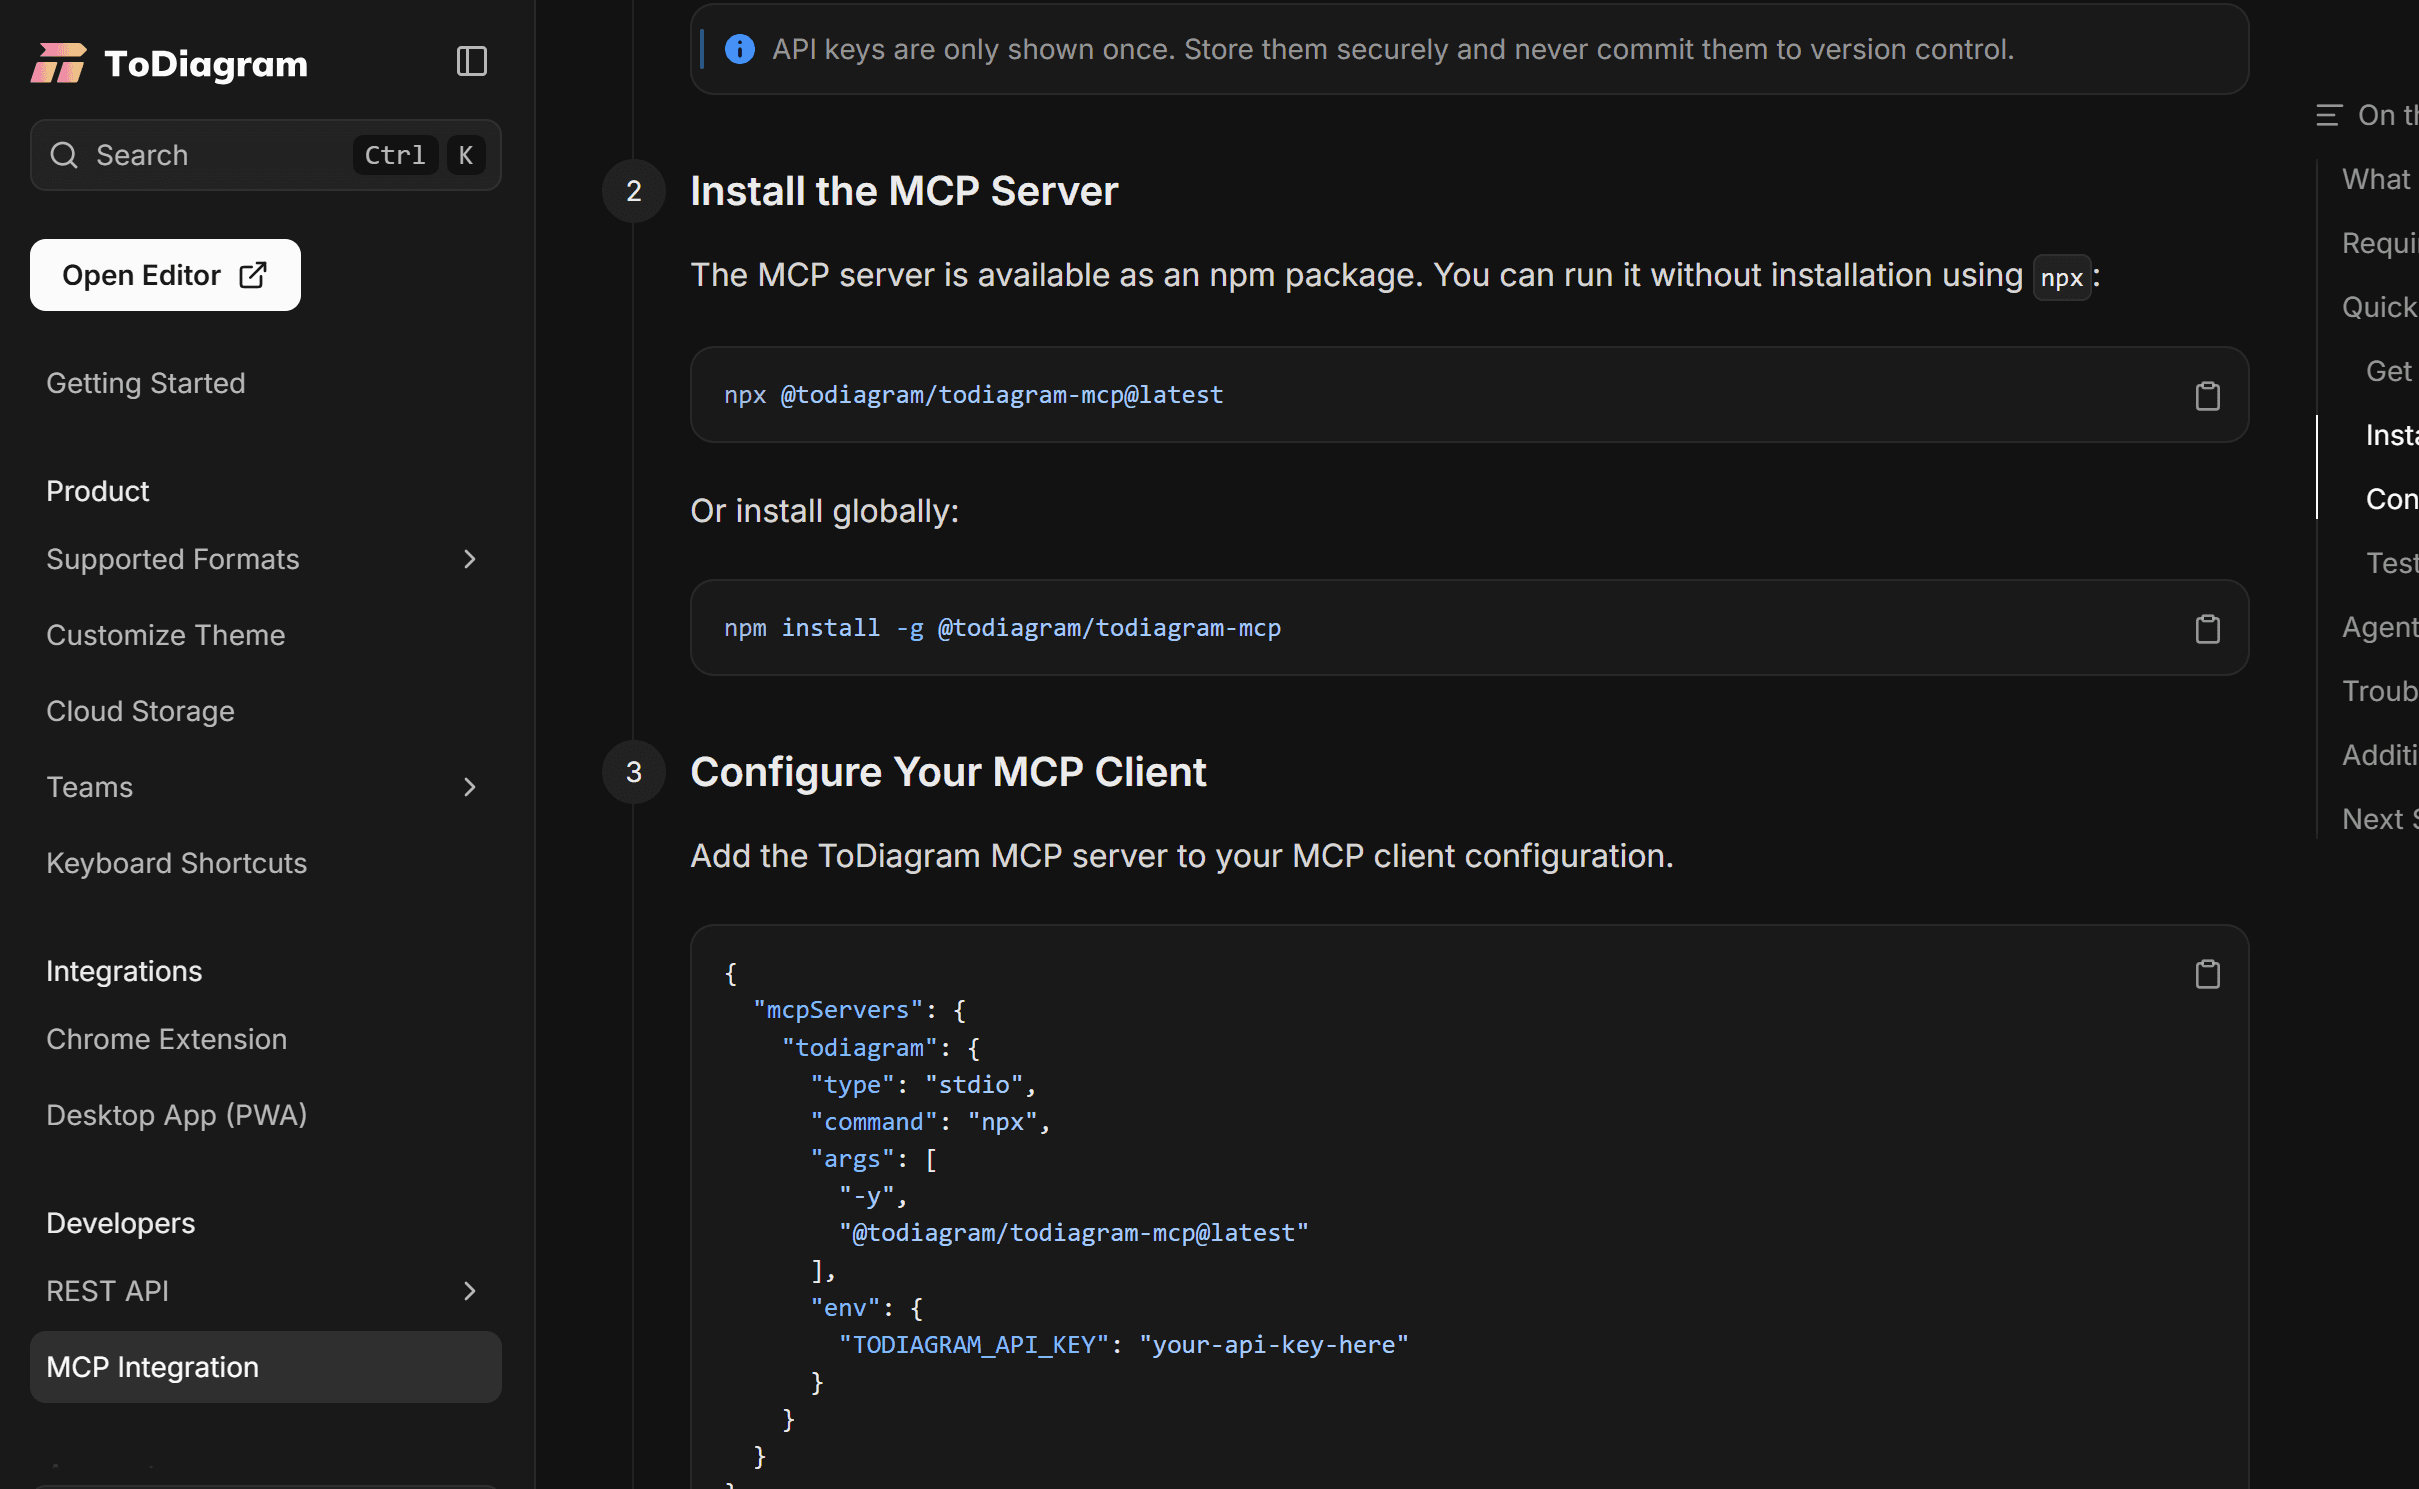Open Customize Theme page

166,635
